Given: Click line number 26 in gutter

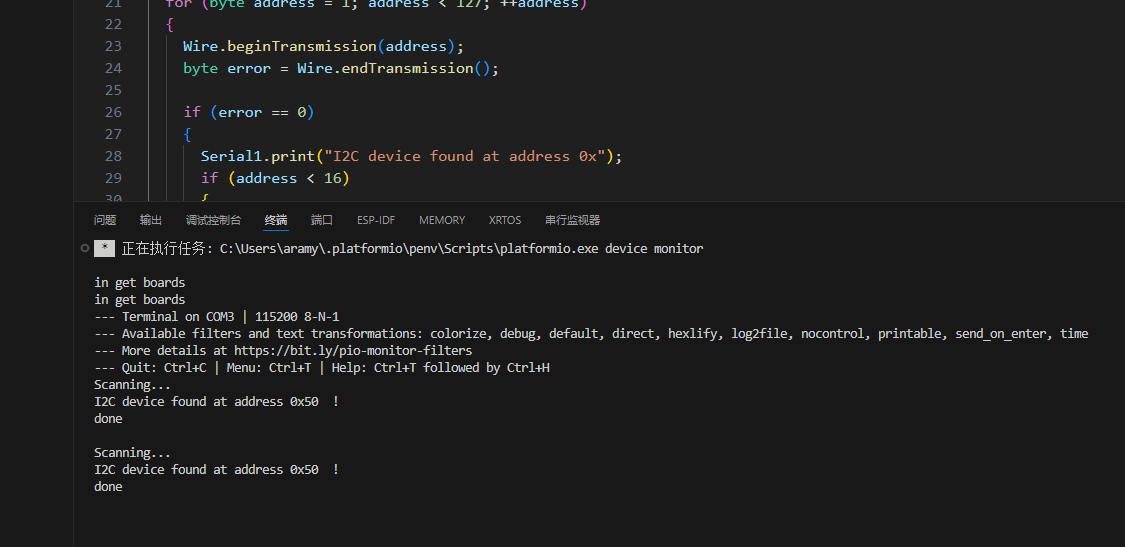Looking at the screenshot, I should (112, 112).
